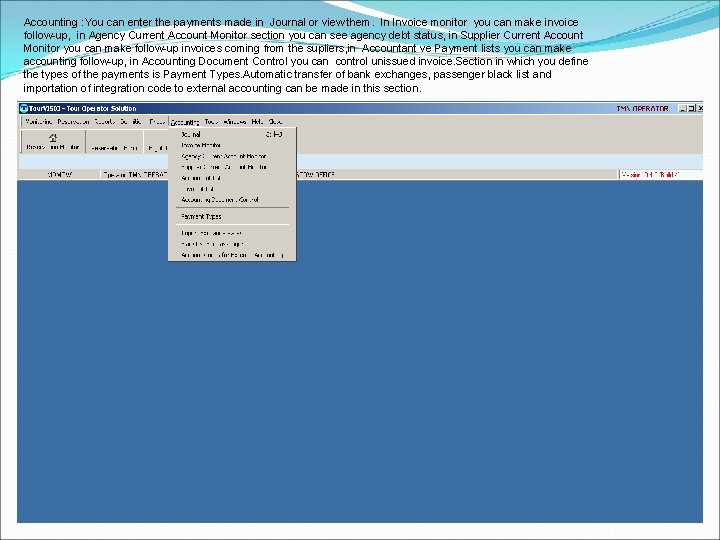Open the Help menu

[257, 122]
